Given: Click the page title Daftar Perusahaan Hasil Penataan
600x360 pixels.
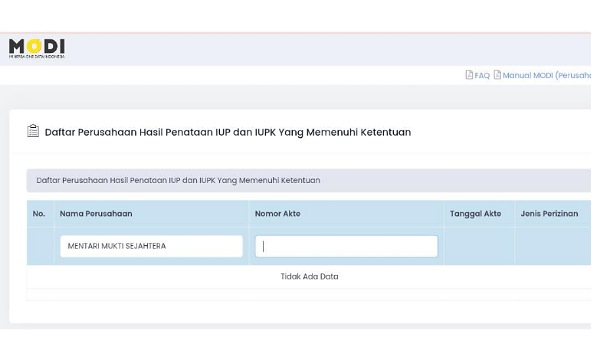Looking at the screenshot, I should pos(228,132).
